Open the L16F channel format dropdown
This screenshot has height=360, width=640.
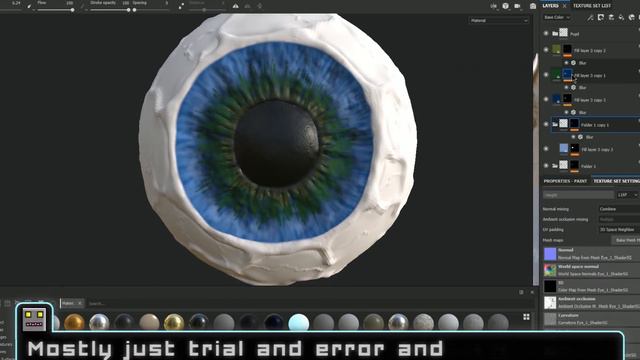[x=627, y=195]
